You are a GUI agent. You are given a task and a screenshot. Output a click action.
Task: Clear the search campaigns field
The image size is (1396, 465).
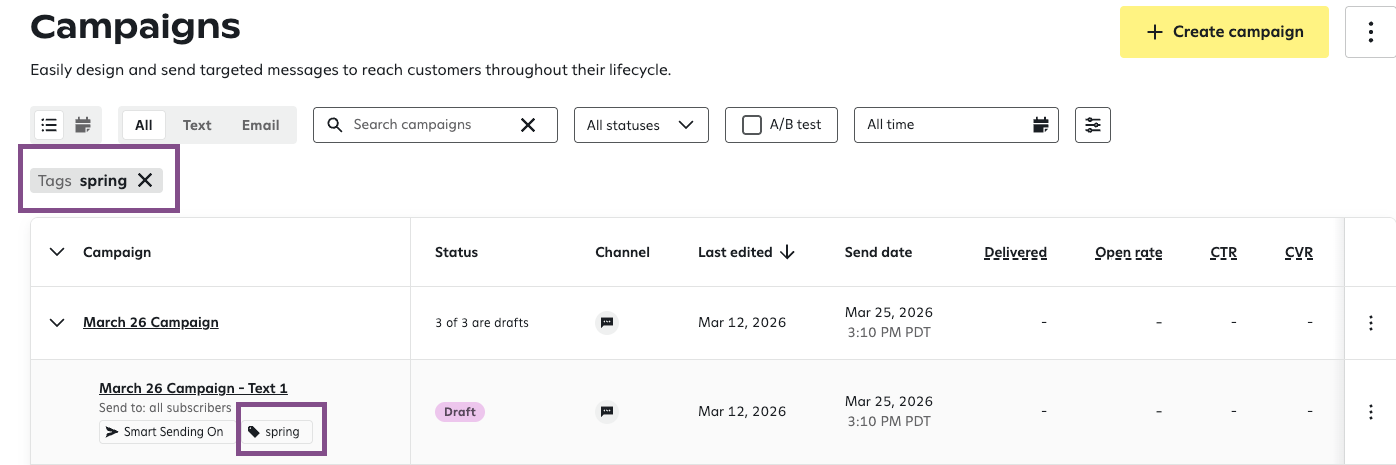[528, 125]
